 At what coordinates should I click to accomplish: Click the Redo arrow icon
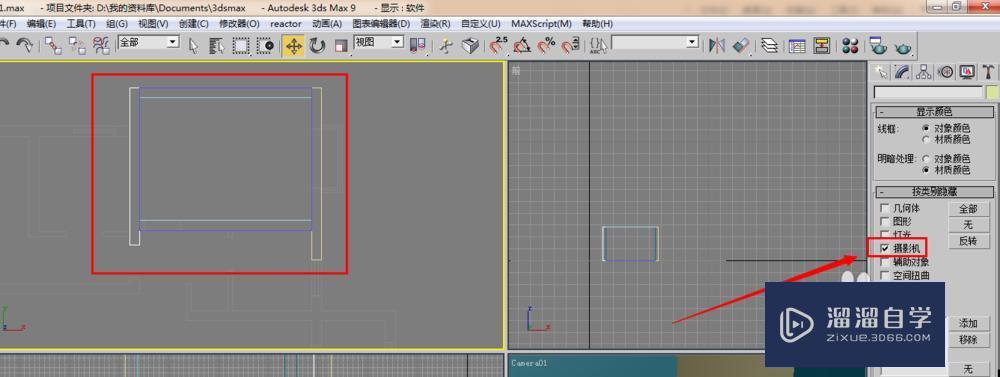click(x=24, y=45)
